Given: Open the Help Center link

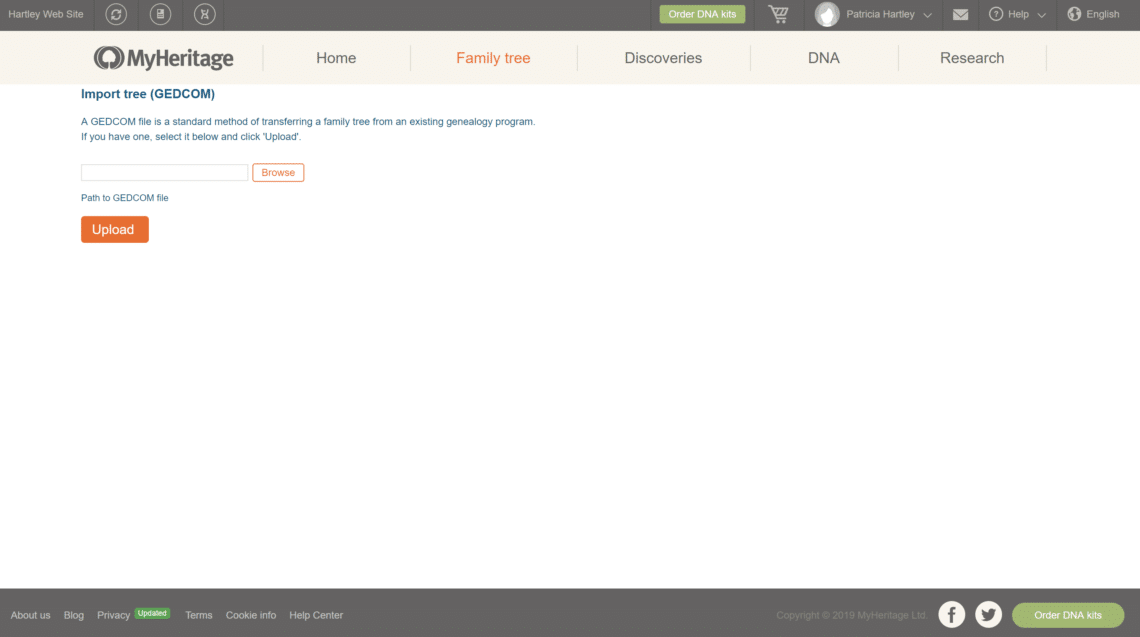Looking at the screenshot, I should click(x=316, y=614).
